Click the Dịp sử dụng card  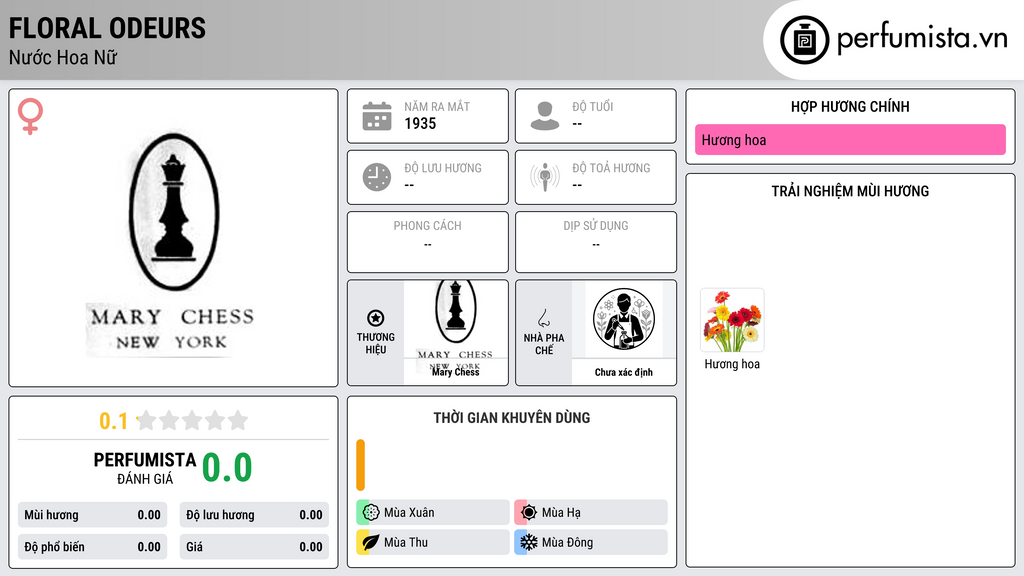tap(596, 242)
